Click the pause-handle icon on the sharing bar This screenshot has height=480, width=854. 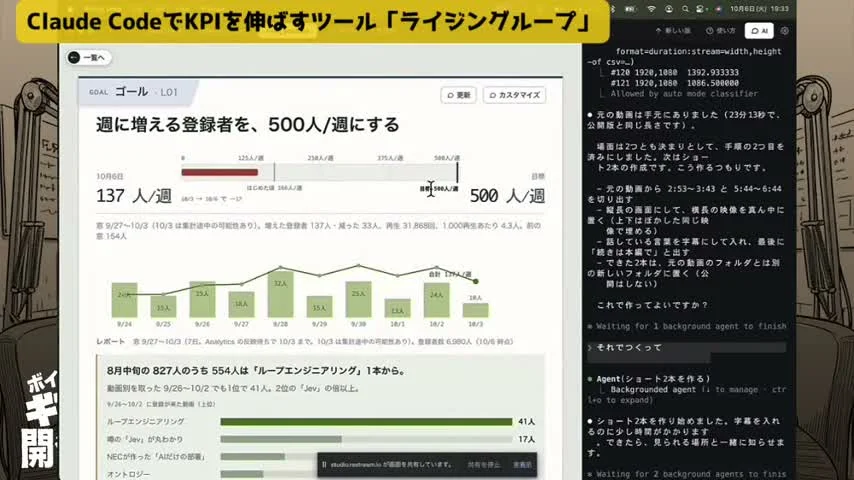click(324, 465)
